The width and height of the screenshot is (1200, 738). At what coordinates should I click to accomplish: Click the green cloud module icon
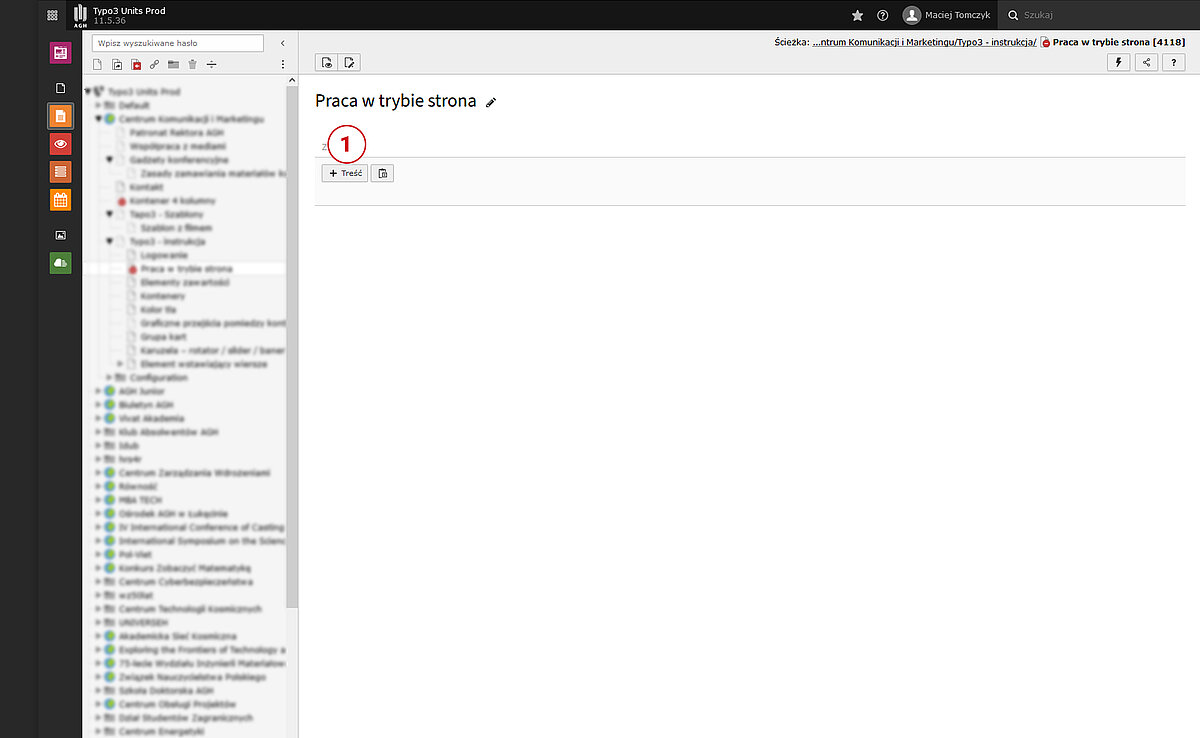point(61,263)
